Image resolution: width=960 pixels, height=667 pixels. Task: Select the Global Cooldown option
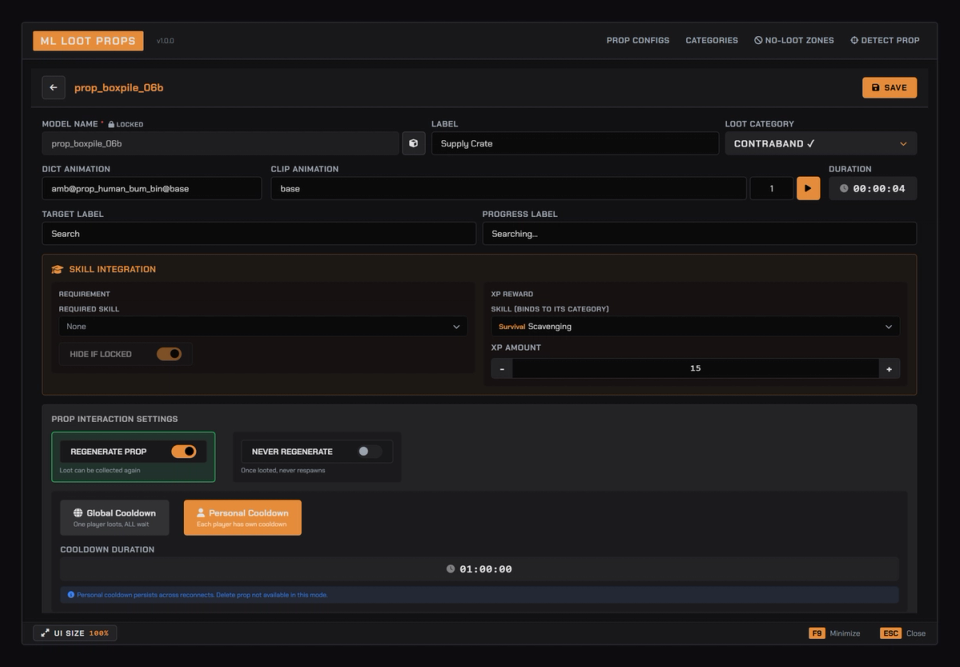click(114, 518)
